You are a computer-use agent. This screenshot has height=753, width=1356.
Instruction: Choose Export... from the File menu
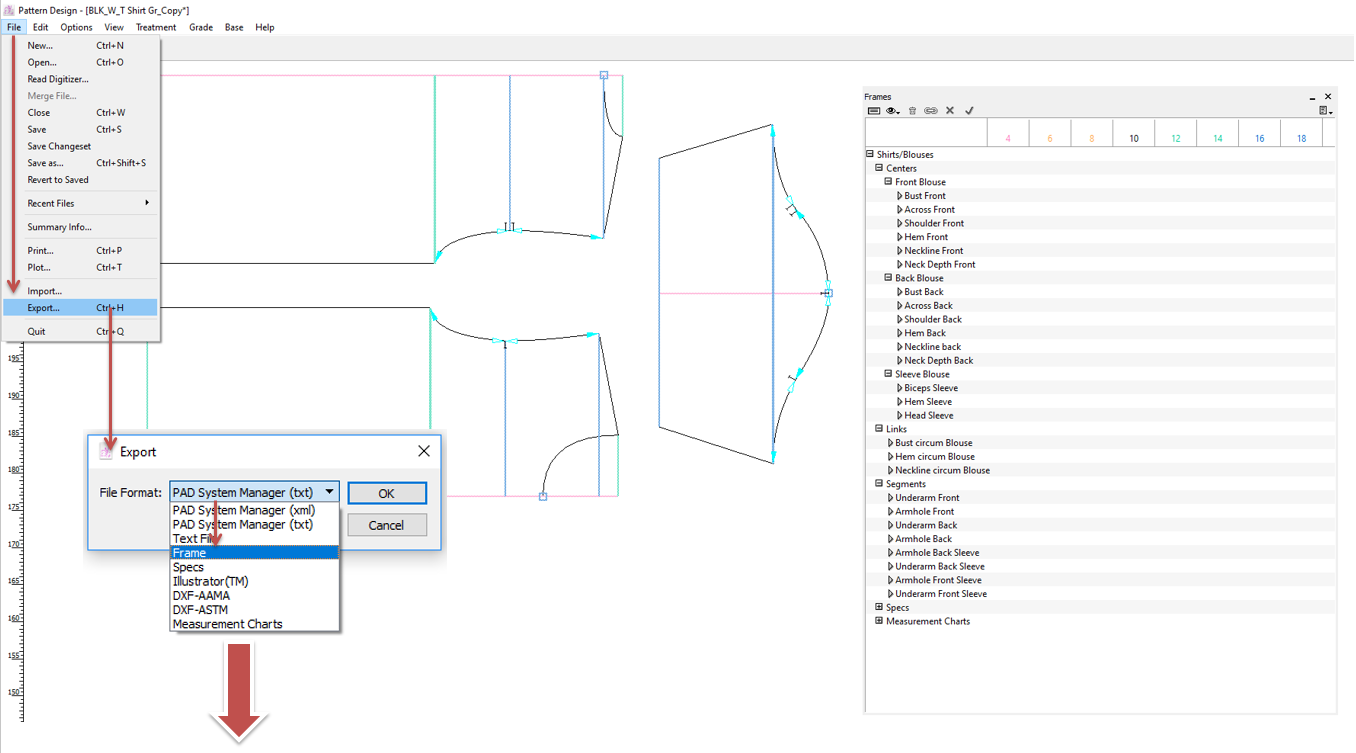point(44,308)
